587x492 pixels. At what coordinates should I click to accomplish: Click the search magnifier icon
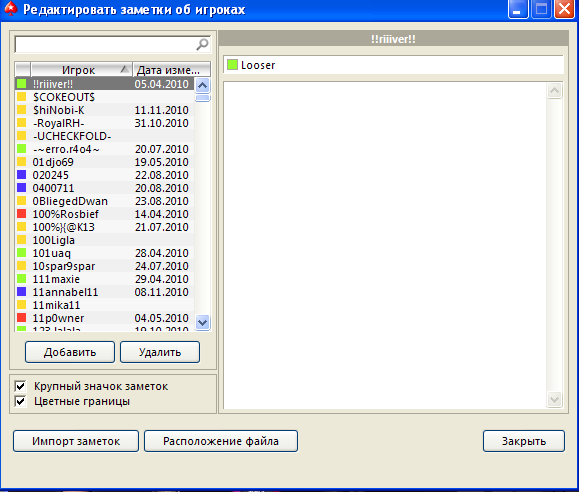point(202,44)
